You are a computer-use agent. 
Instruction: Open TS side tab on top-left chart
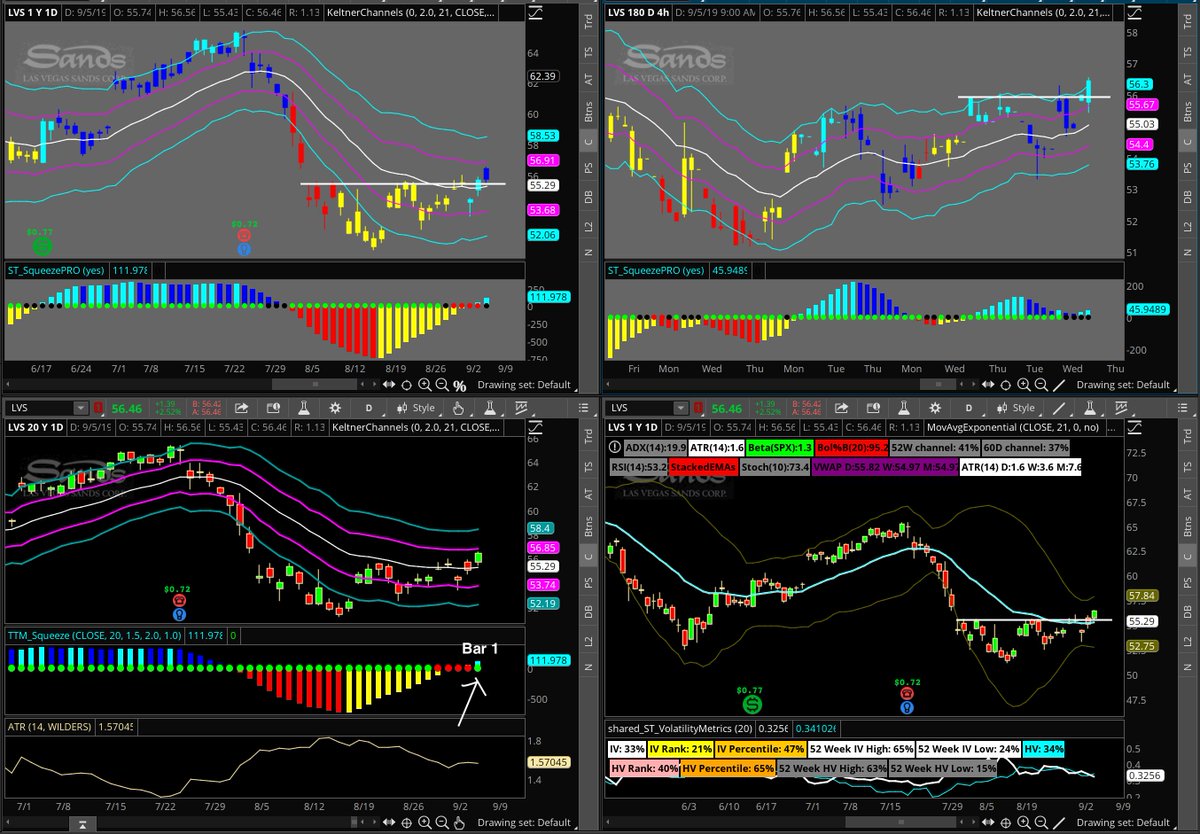[589, 49]
